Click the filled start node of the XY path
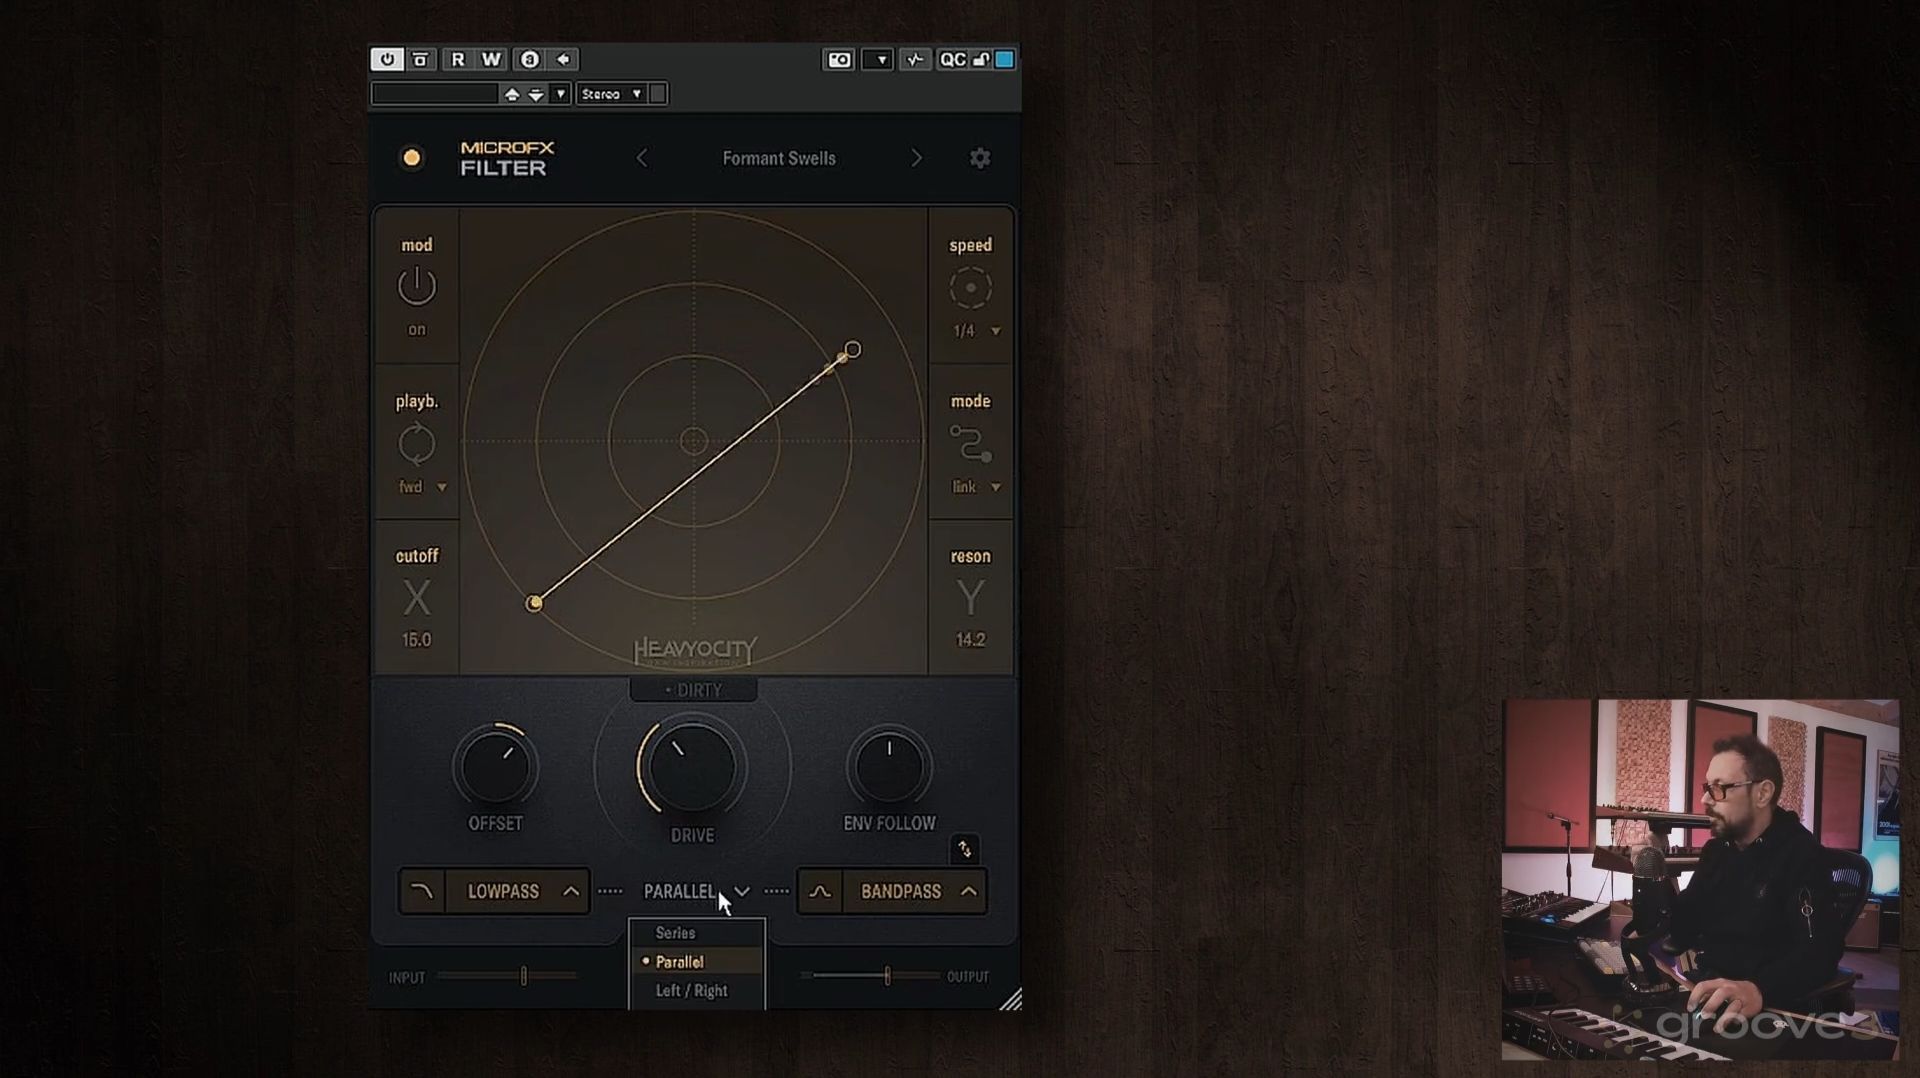The image size is (1920, 1078). [x=535, y=603]
